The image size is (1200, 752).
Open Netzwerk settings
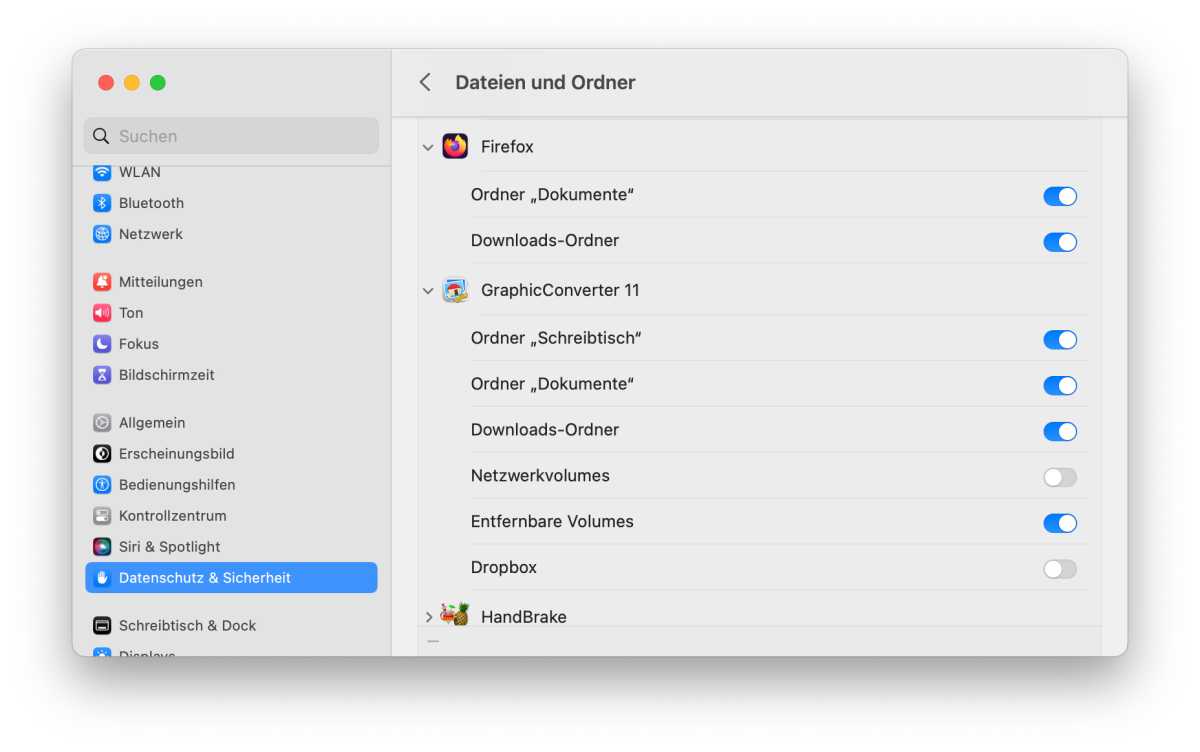pyautogui.click(x=231, y=234)
